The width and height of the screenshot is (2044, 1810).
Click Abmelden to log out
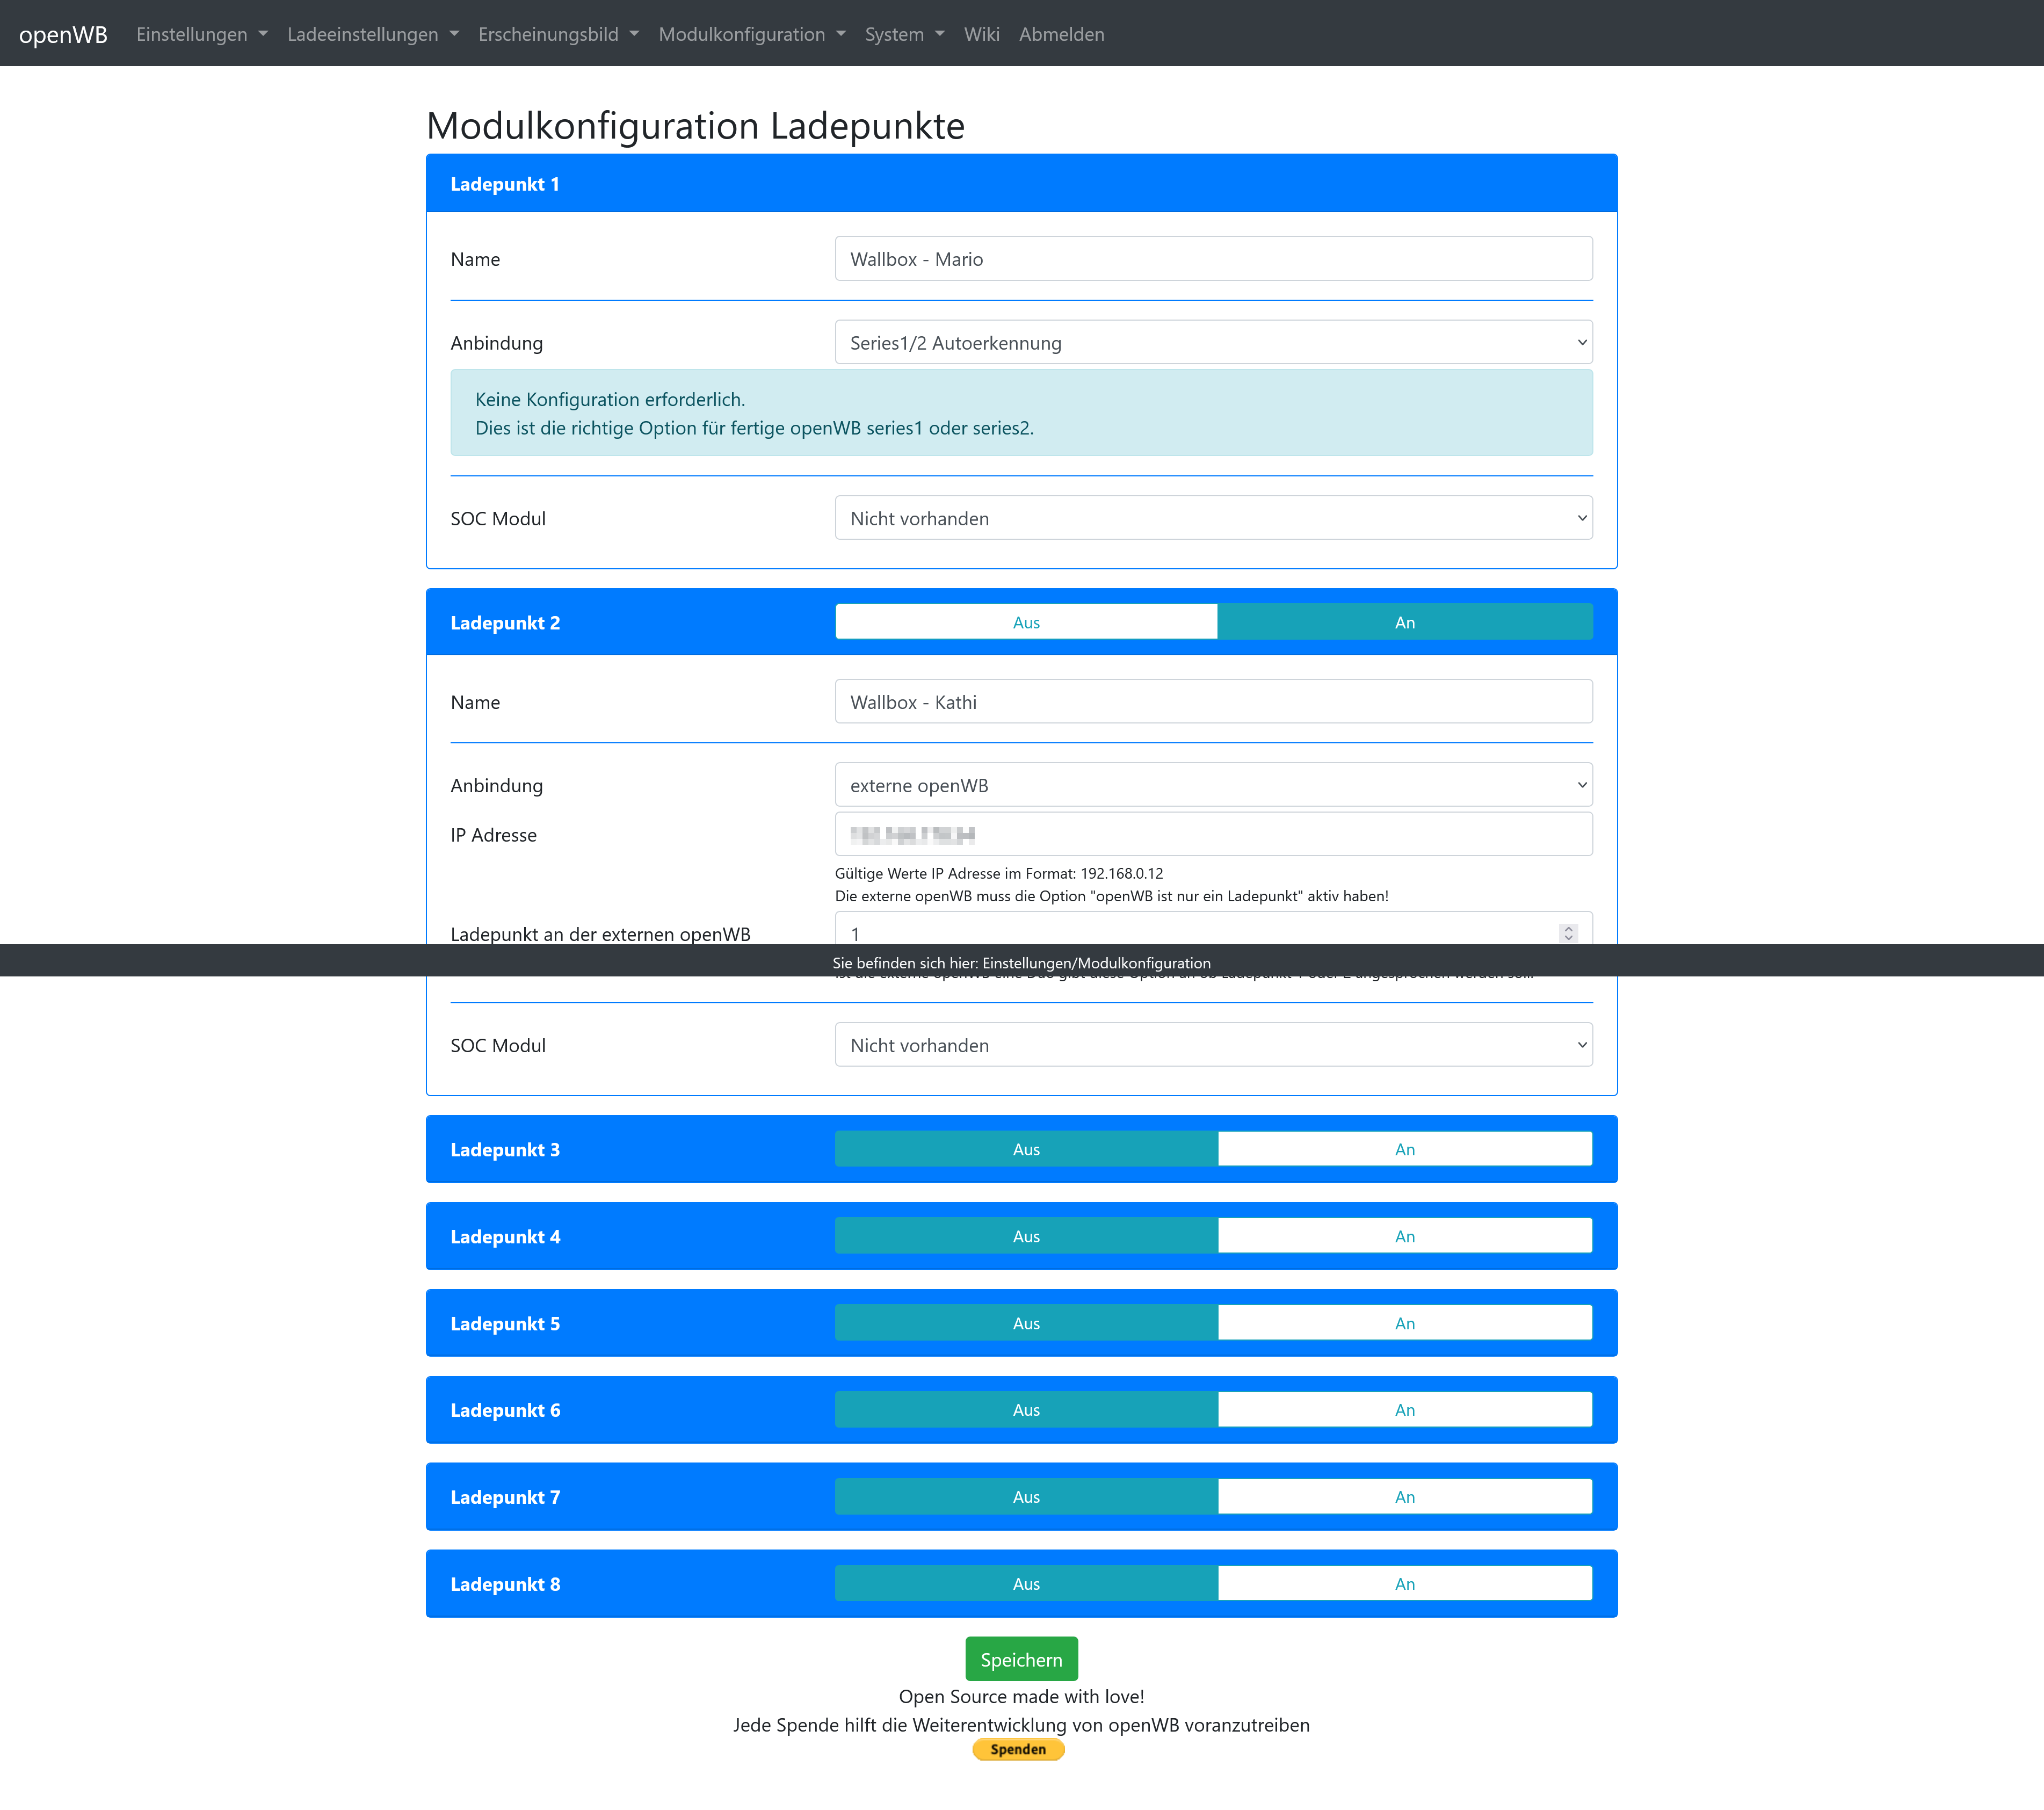point(1061,34)
